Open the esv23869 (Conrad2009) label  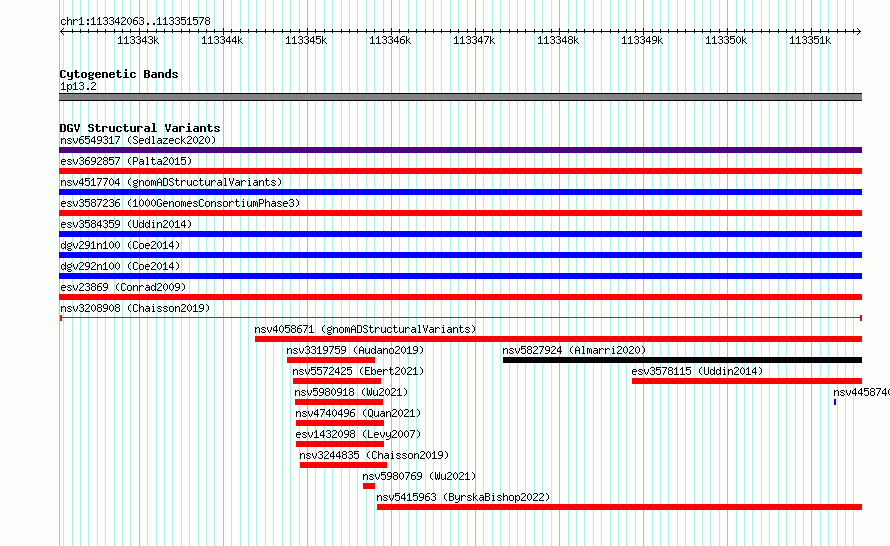pyautogui.click(x=123, y=287)
